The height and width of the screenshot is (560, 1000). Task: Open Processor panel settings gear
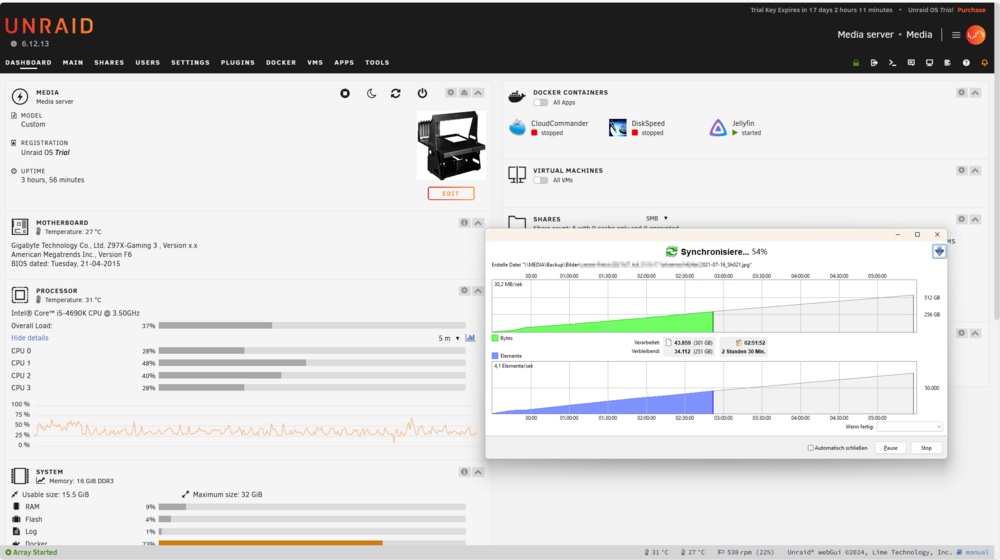tap(464, 290)
